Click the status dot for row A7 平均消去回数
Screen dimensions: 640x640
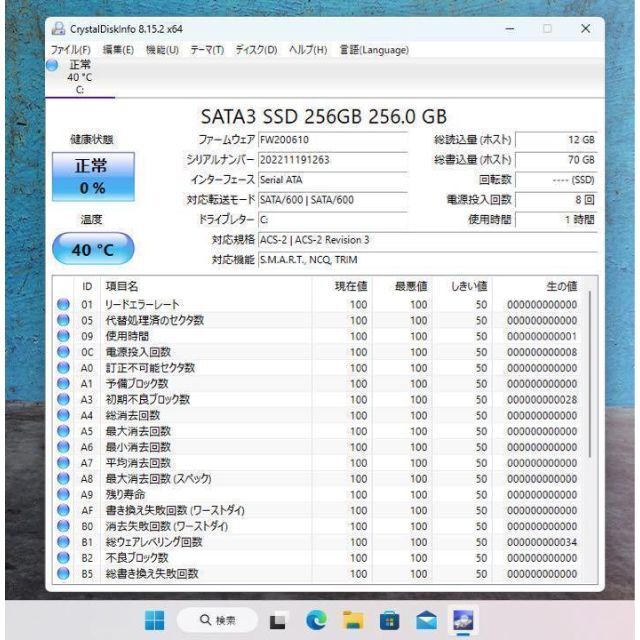point(63,463)
